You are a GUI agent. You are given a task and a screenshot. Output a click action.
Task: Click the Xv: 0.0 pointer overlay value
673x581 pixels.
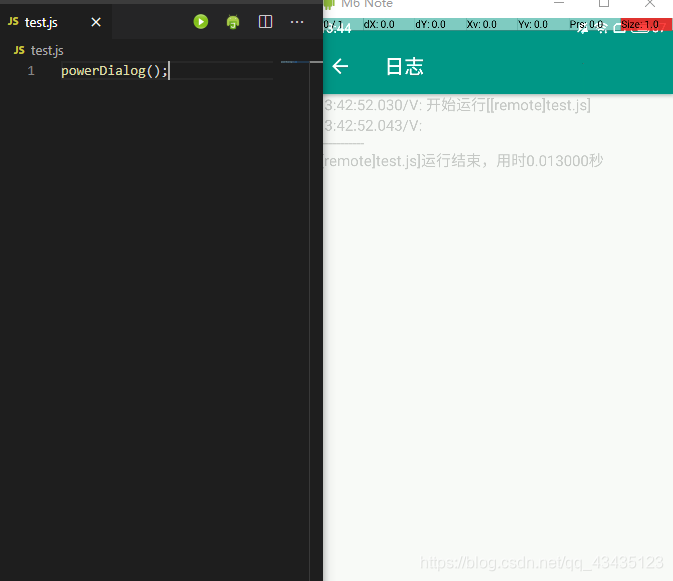click(x=482, y=24)
